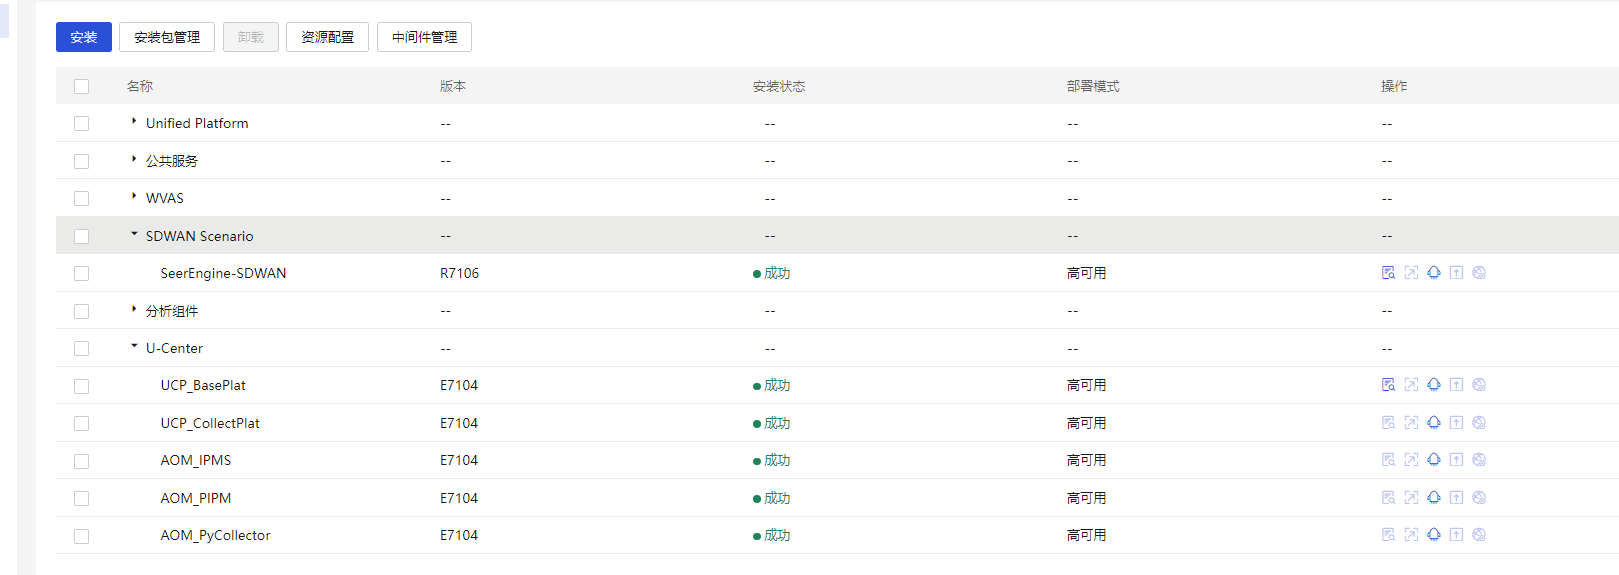Open 安装包管理 package management
Screen dimensions: 1619x575
click(167, 37)
